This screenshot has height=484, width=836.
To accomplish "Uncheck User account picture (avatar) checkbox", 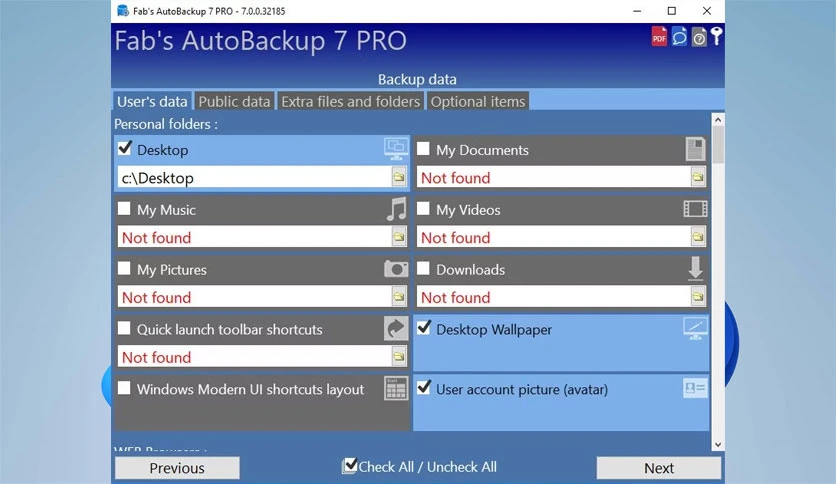I will 423,387.
